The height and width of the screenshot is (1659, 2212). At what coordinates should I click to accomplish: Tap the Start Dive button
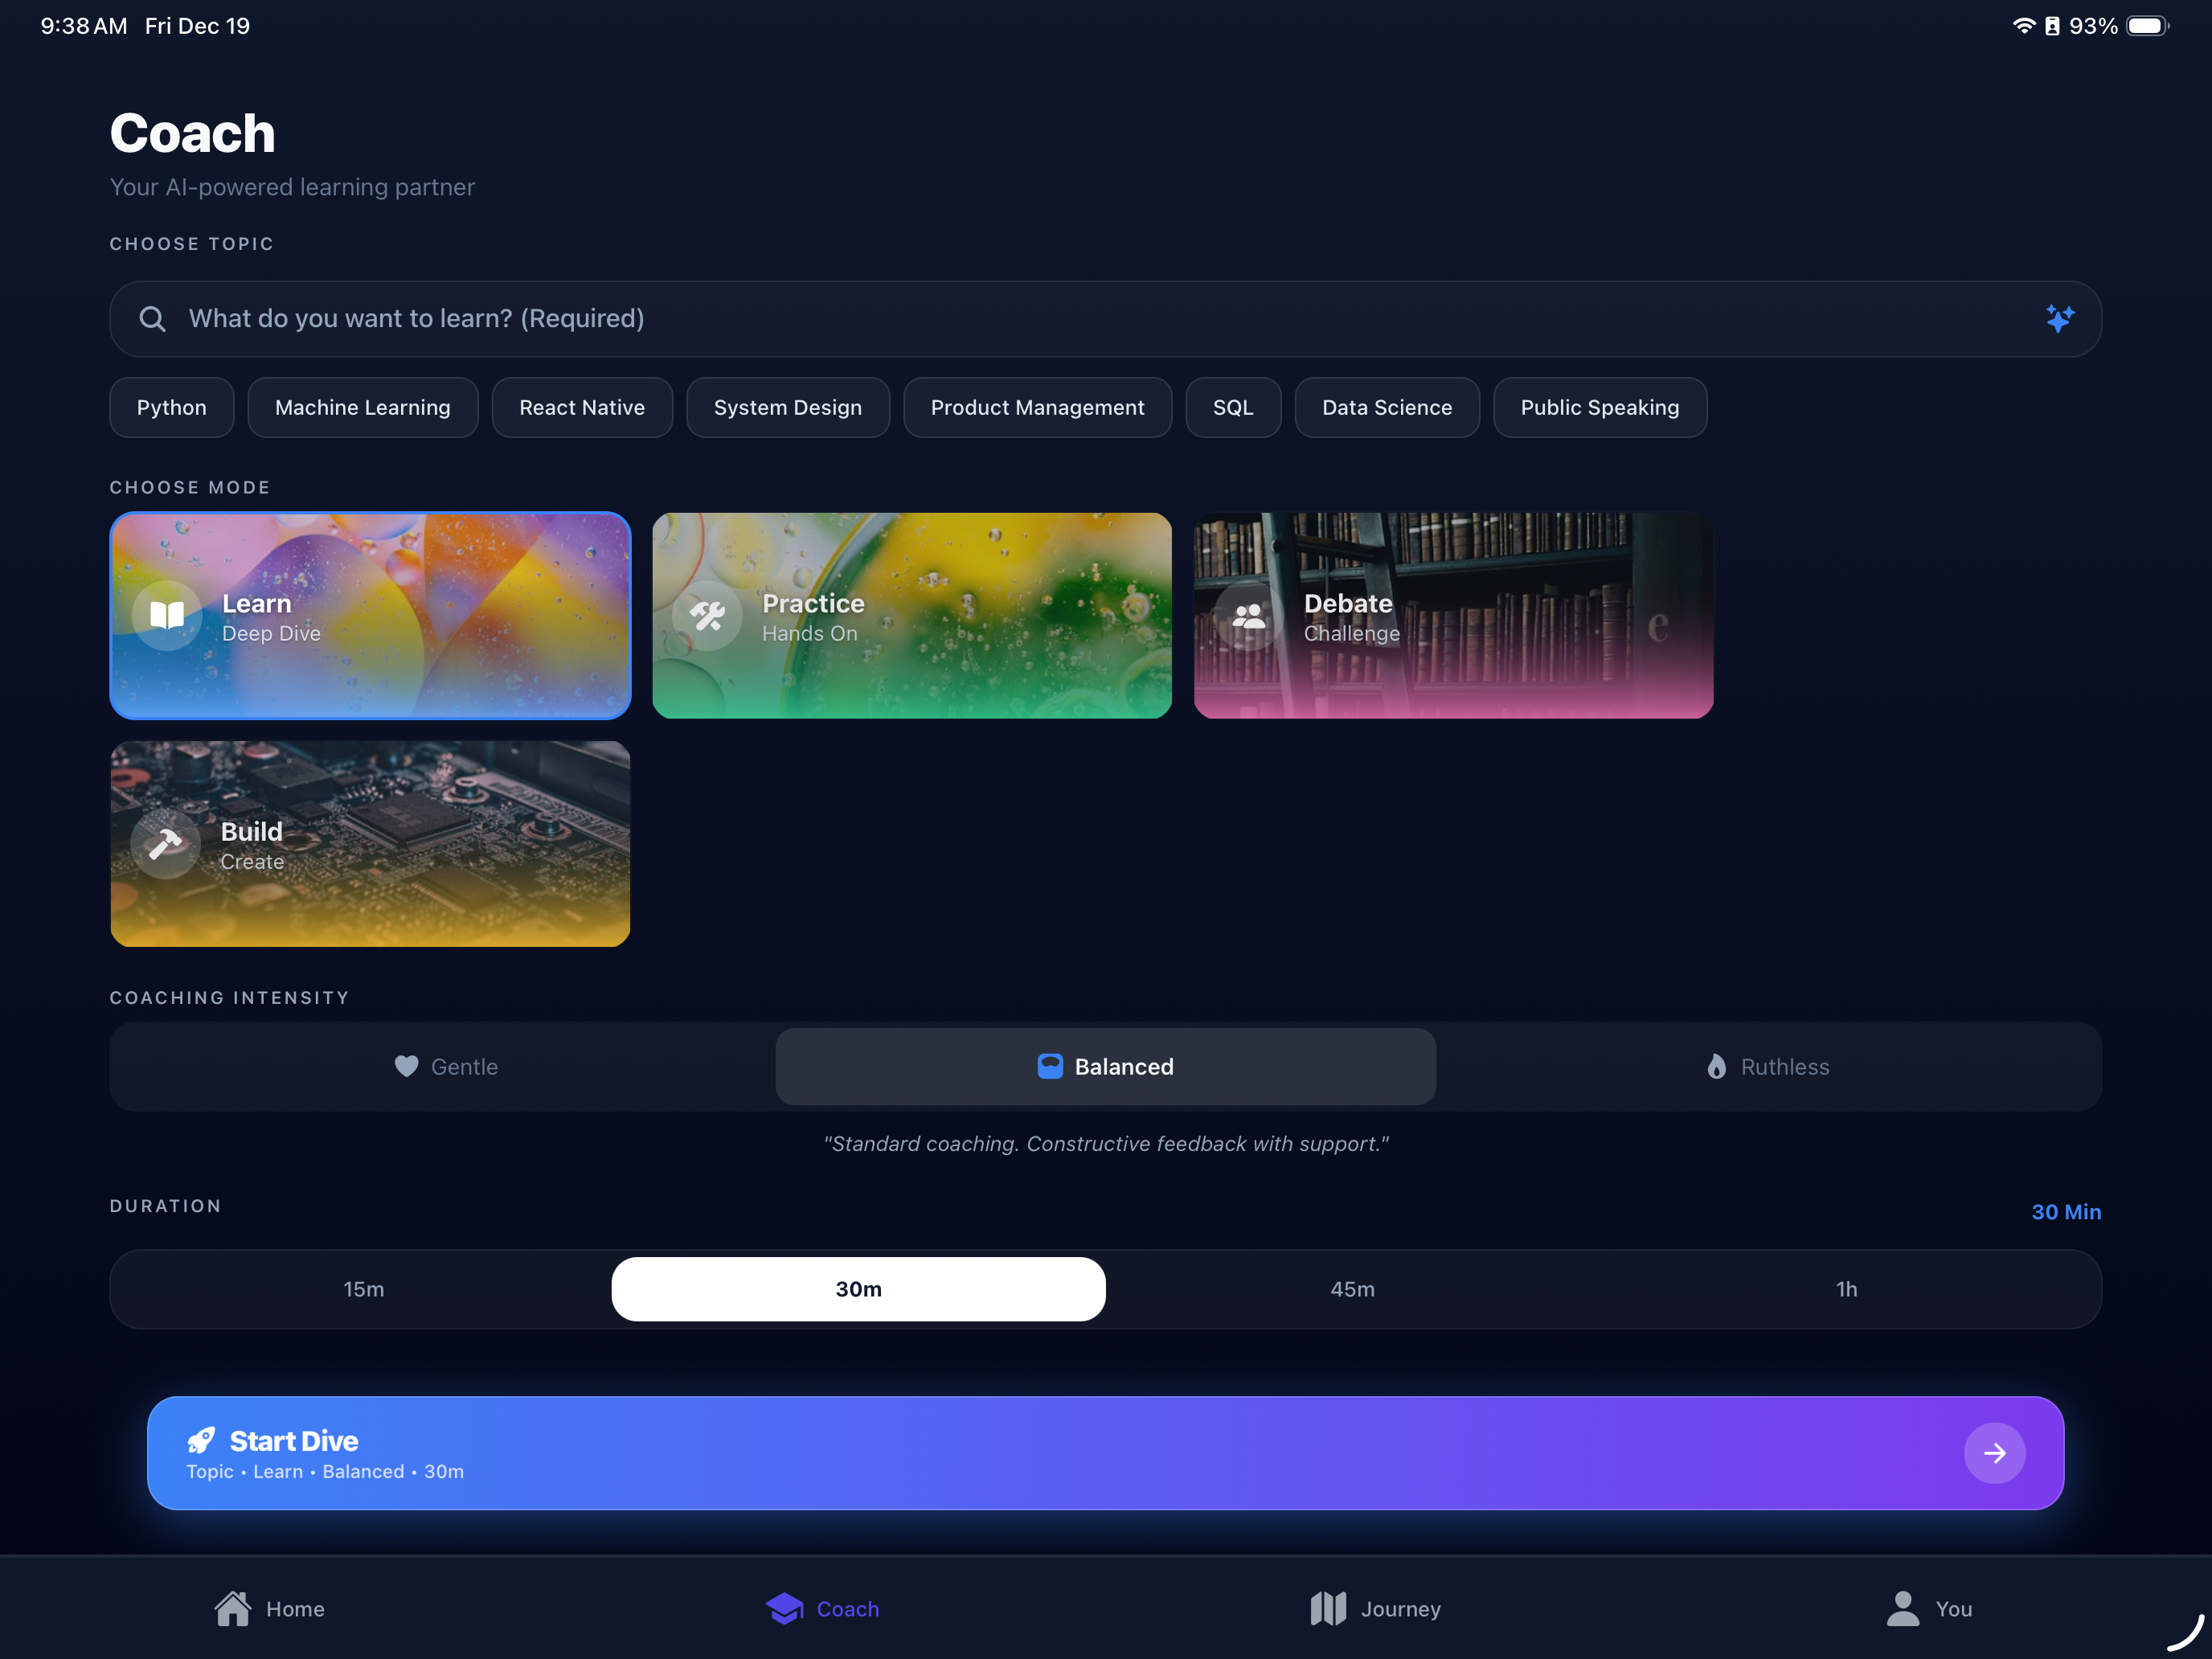click(1105, 1453)
